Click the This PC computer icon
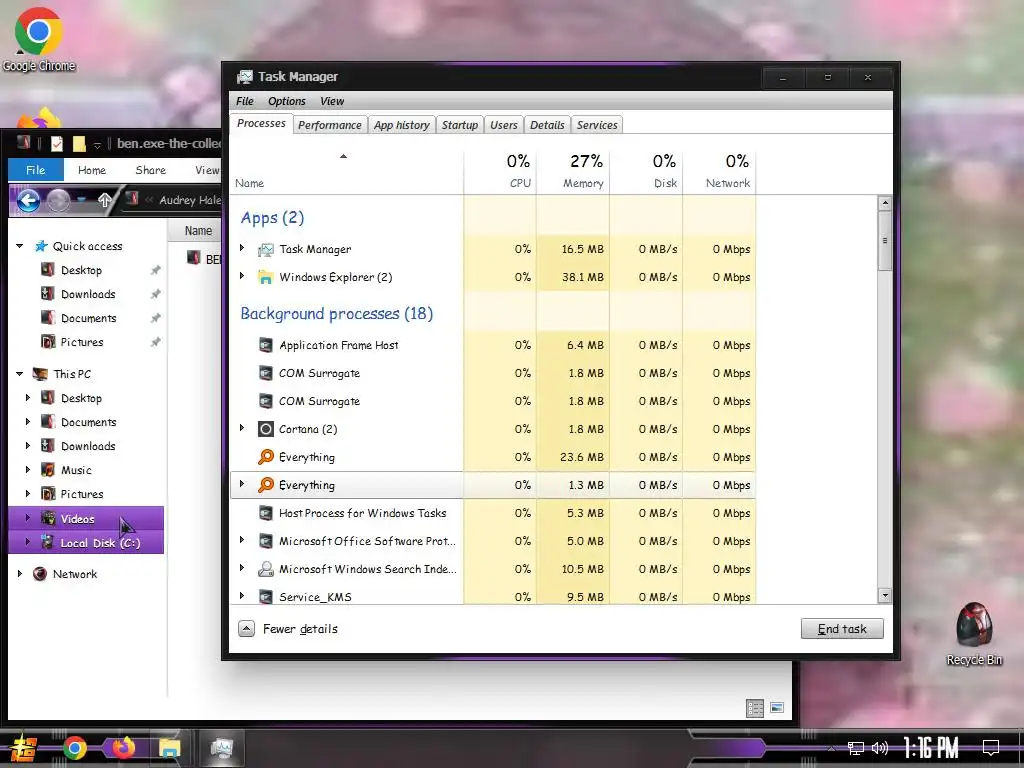1024x768 pixels. point(40,374)
